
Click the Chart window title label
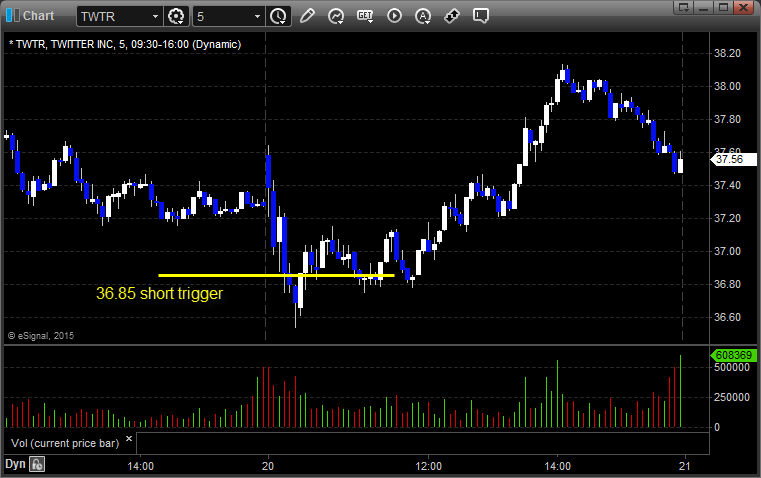coord(38,16)
